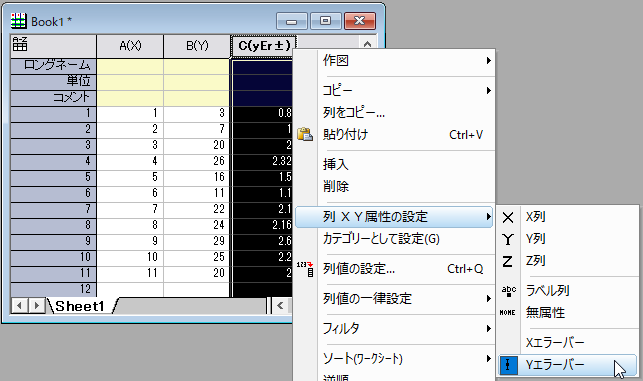Select the ロングネーム row header
The height and width of the screenshot is (381, 643).
pyautogui.click(x=53, y=65)
